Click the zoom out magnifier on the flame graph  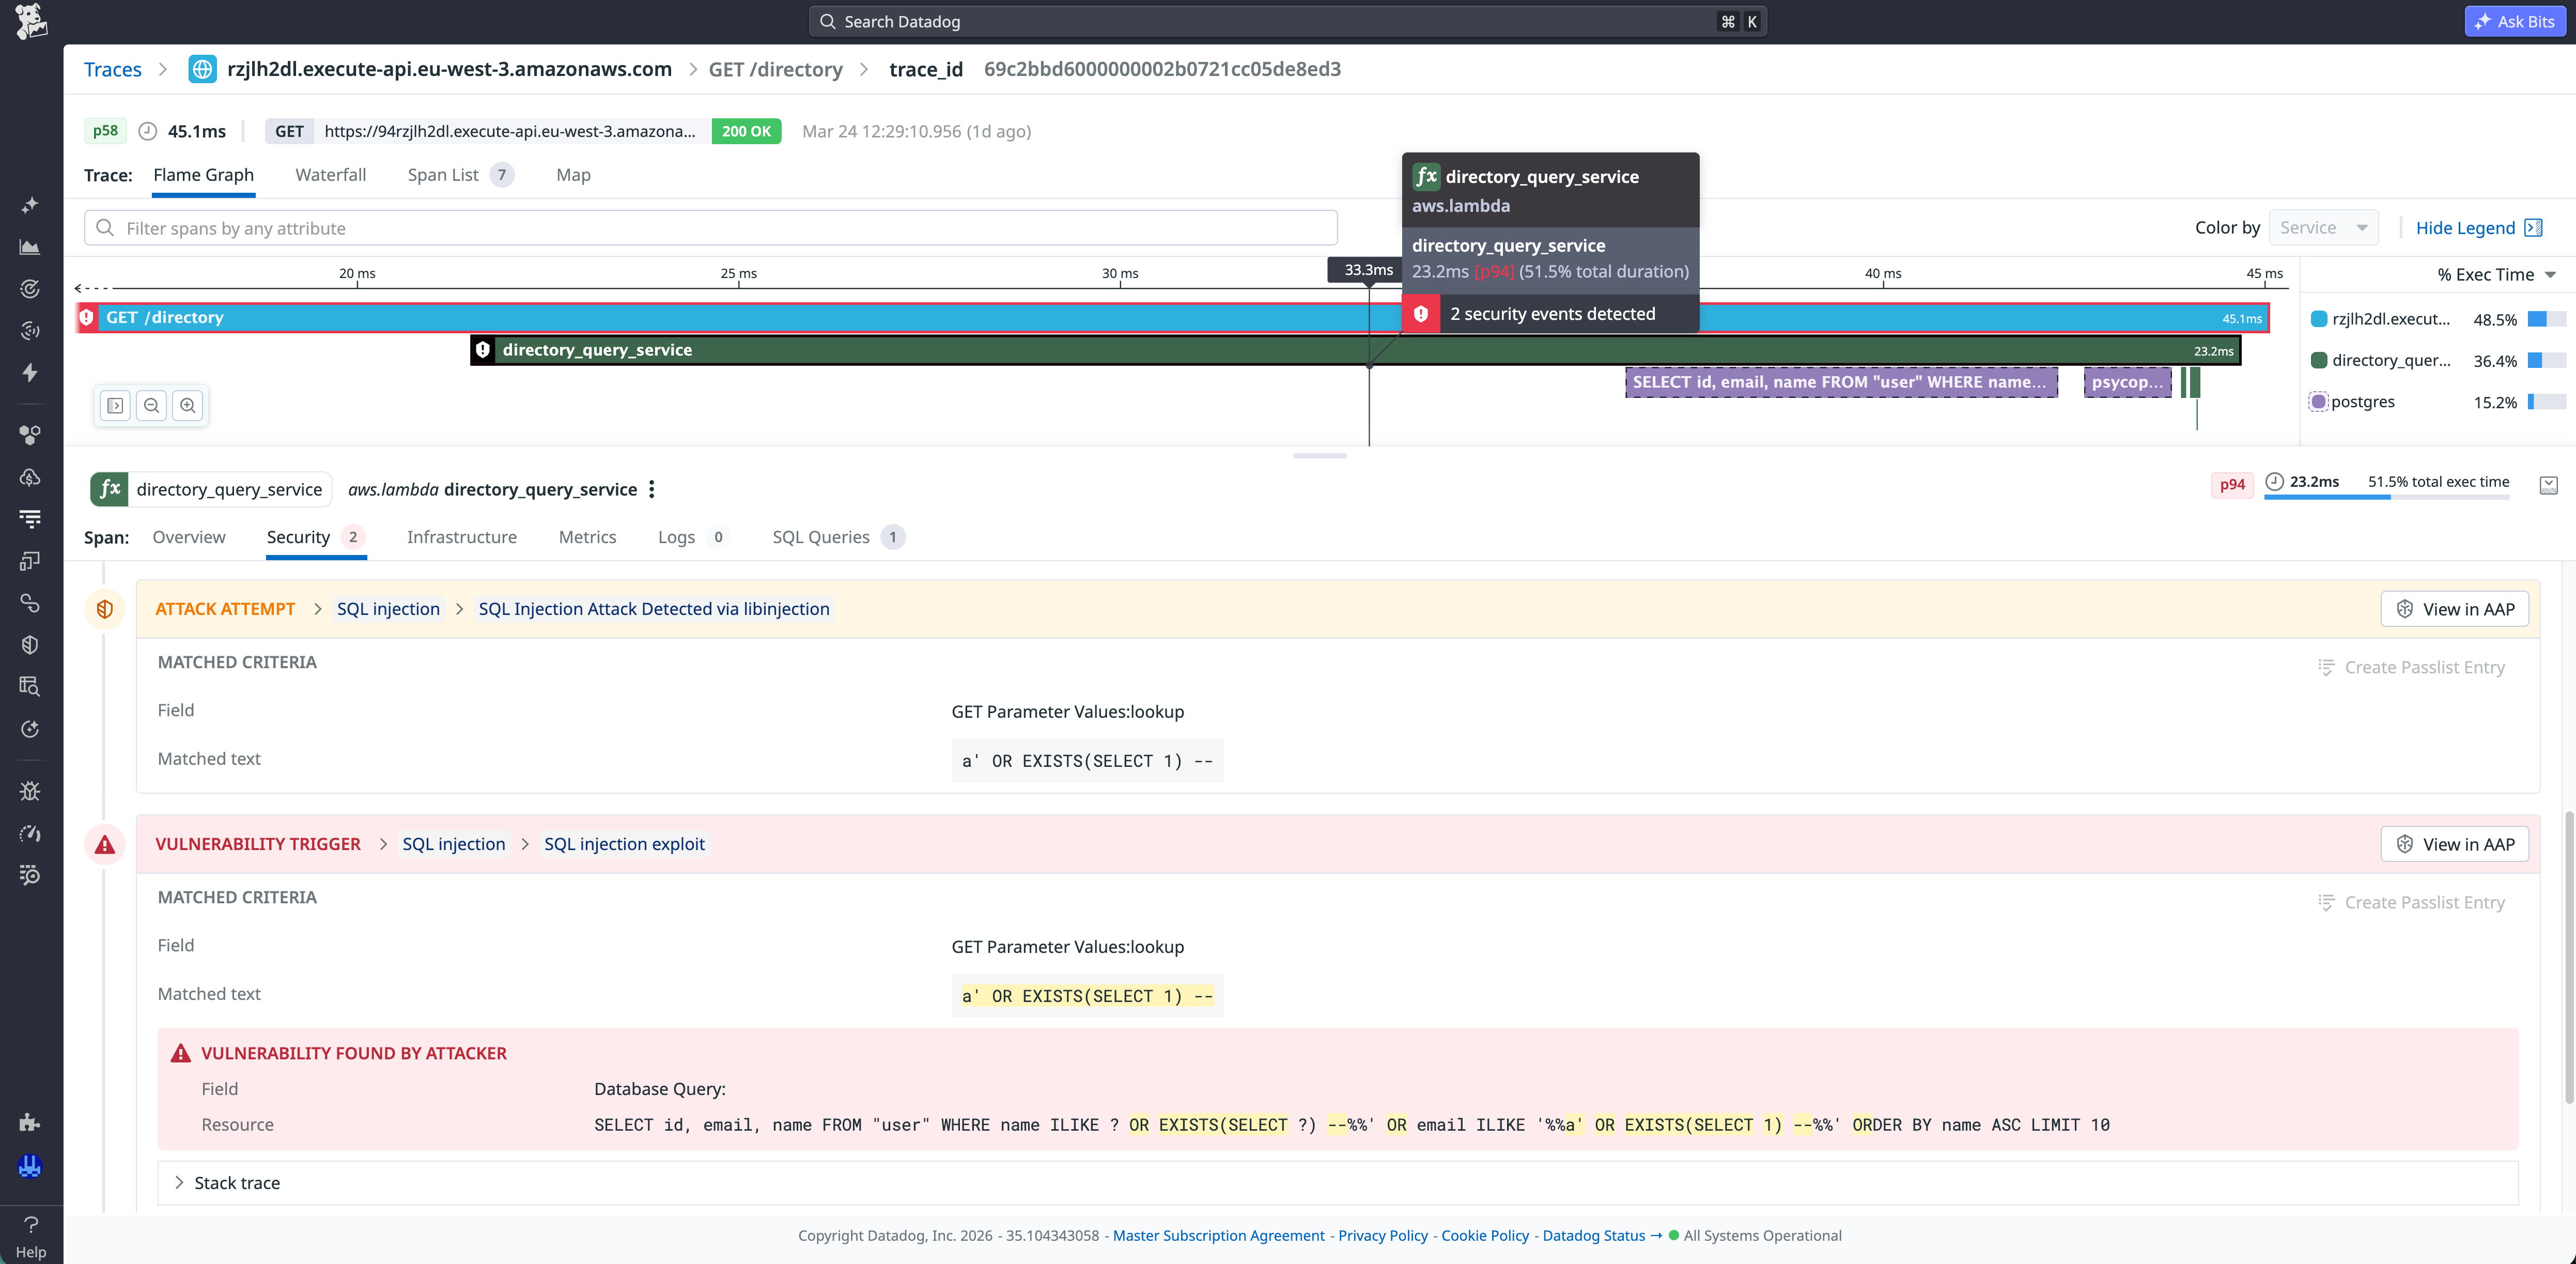[x=151, y=405]
